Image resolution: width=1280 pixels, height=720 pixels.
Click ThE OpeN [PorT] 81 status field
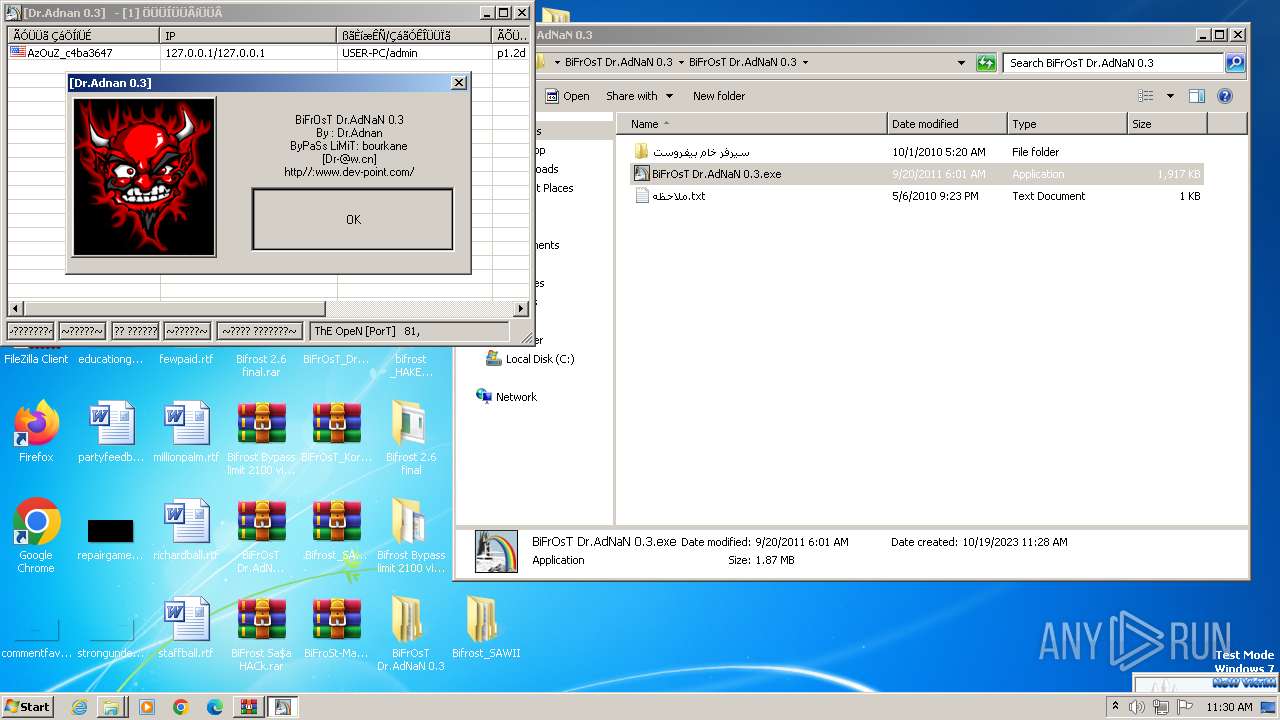click(x=409, y=331)
